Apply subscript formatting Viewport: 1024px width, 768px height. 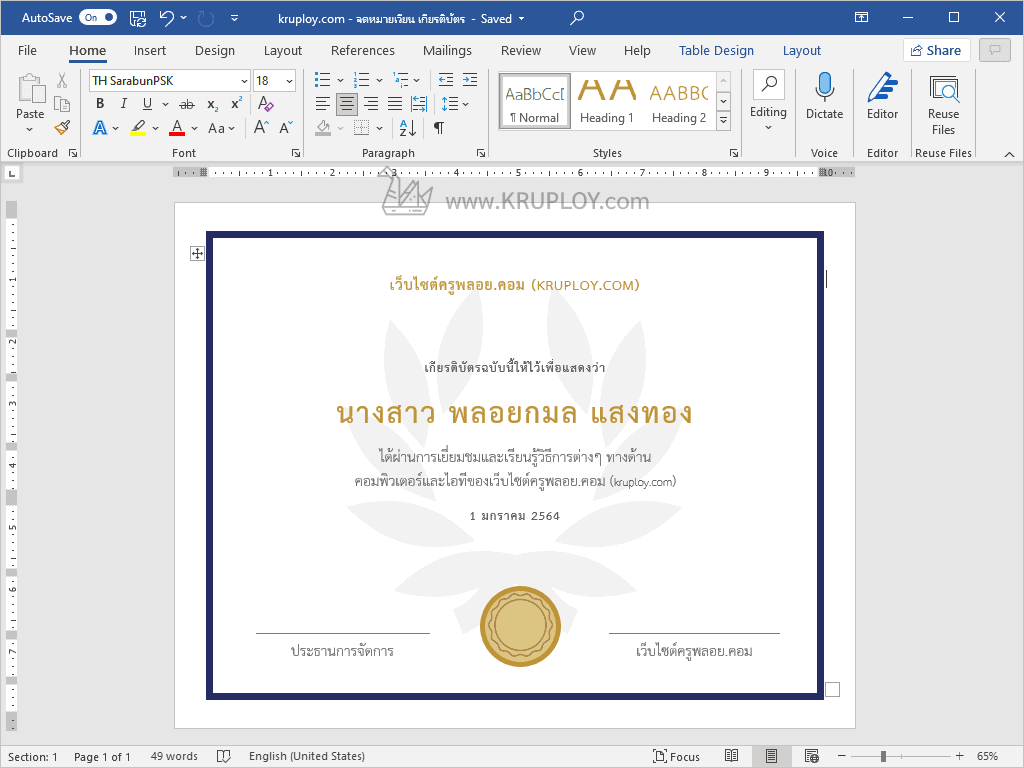click(212, 104)
